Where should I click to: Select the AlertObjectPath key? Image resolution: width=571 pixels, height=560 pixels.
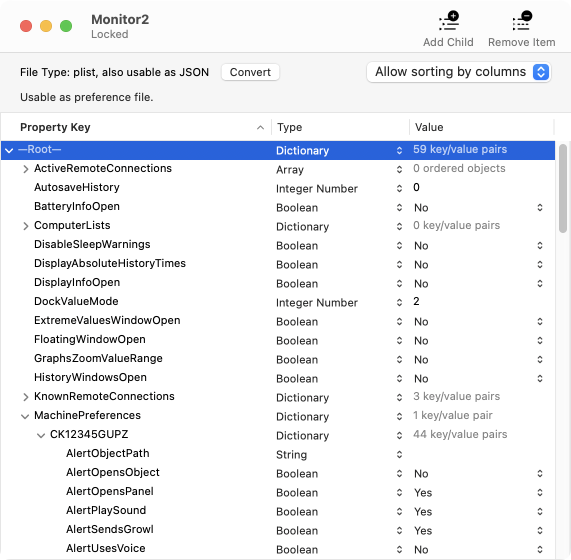108,453
